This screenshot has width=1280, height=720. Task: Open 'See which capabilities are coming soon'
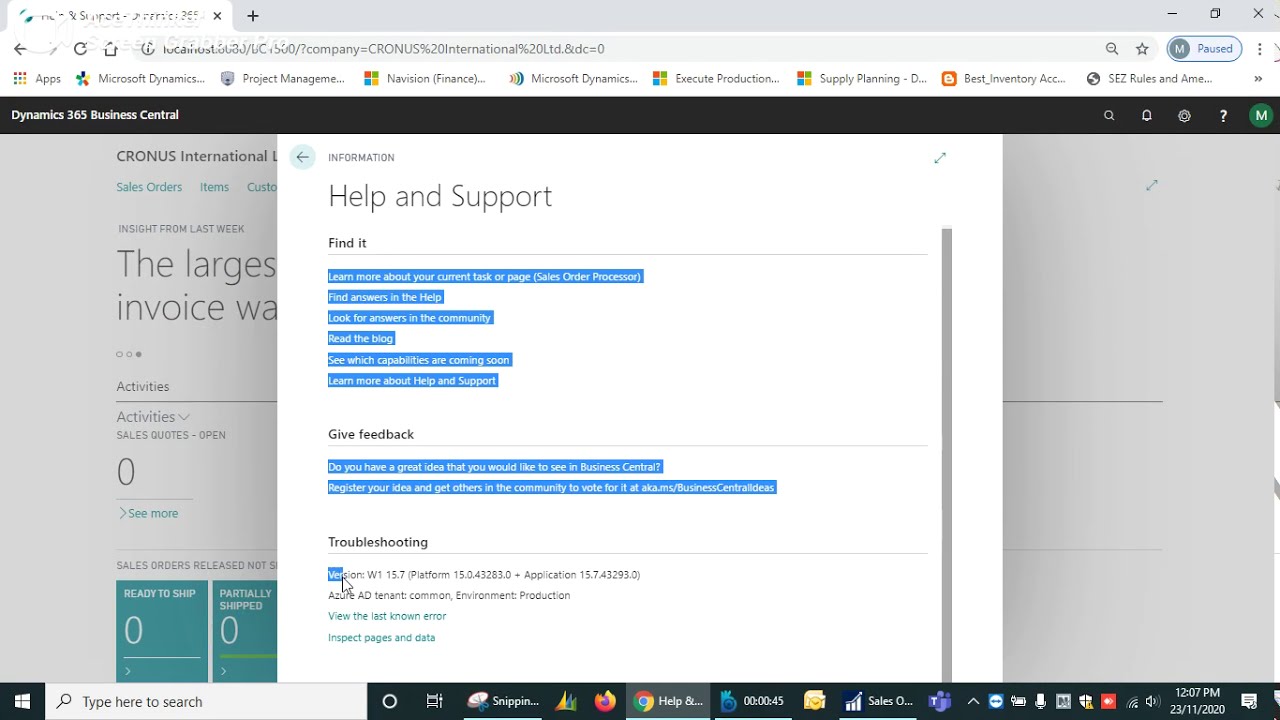click(420, 360)
